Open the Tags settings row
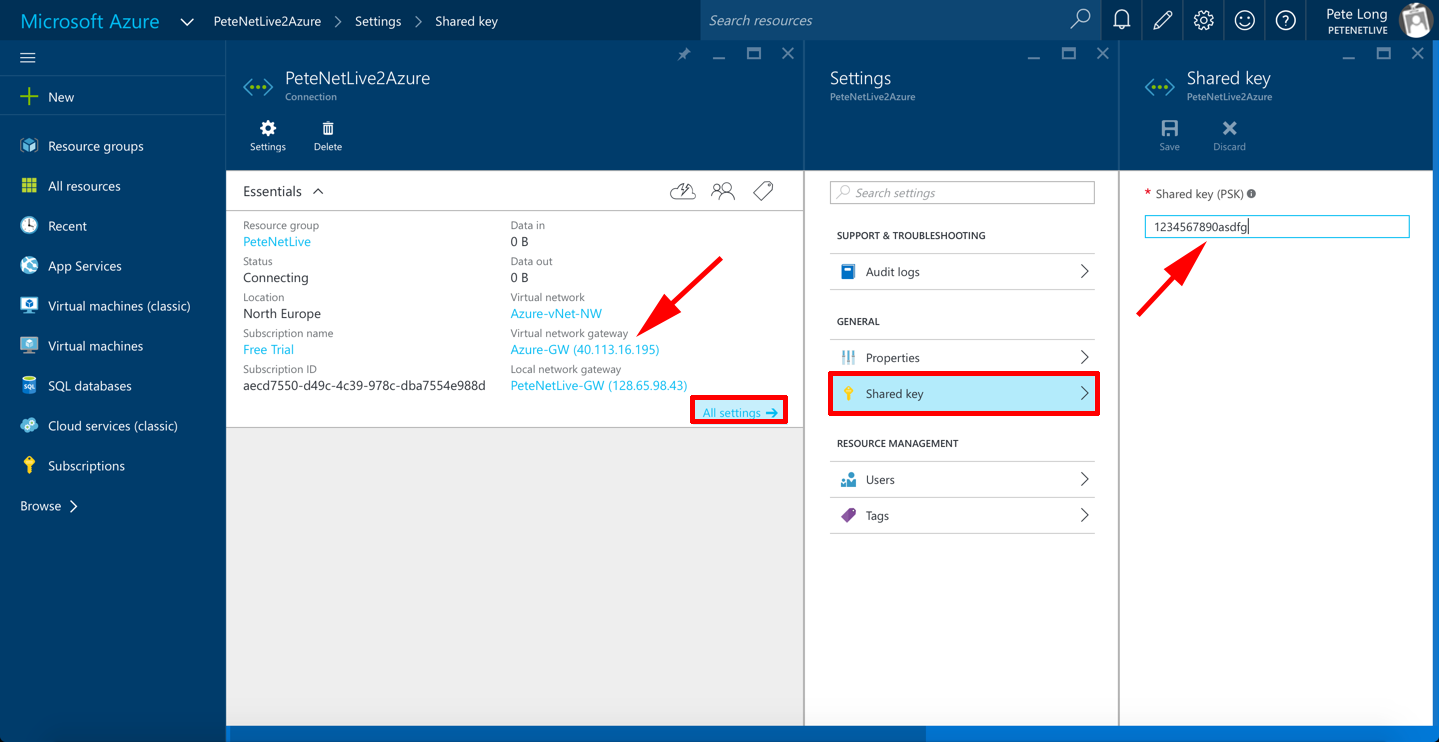Viewport: 1439px width, 742px height. tap(962, 516)
